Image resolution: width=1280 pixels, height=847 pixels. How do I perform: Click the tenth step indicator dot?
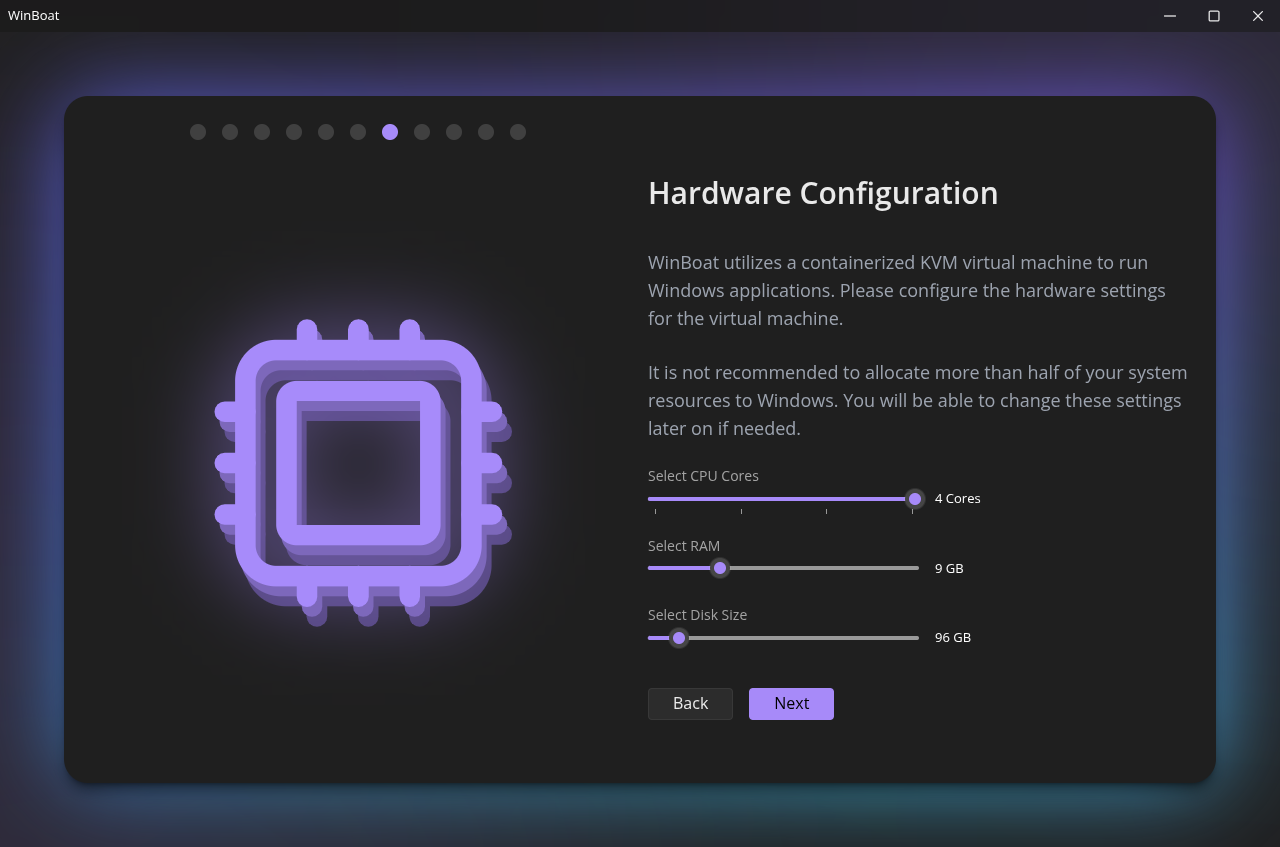[x=486, y=132]
